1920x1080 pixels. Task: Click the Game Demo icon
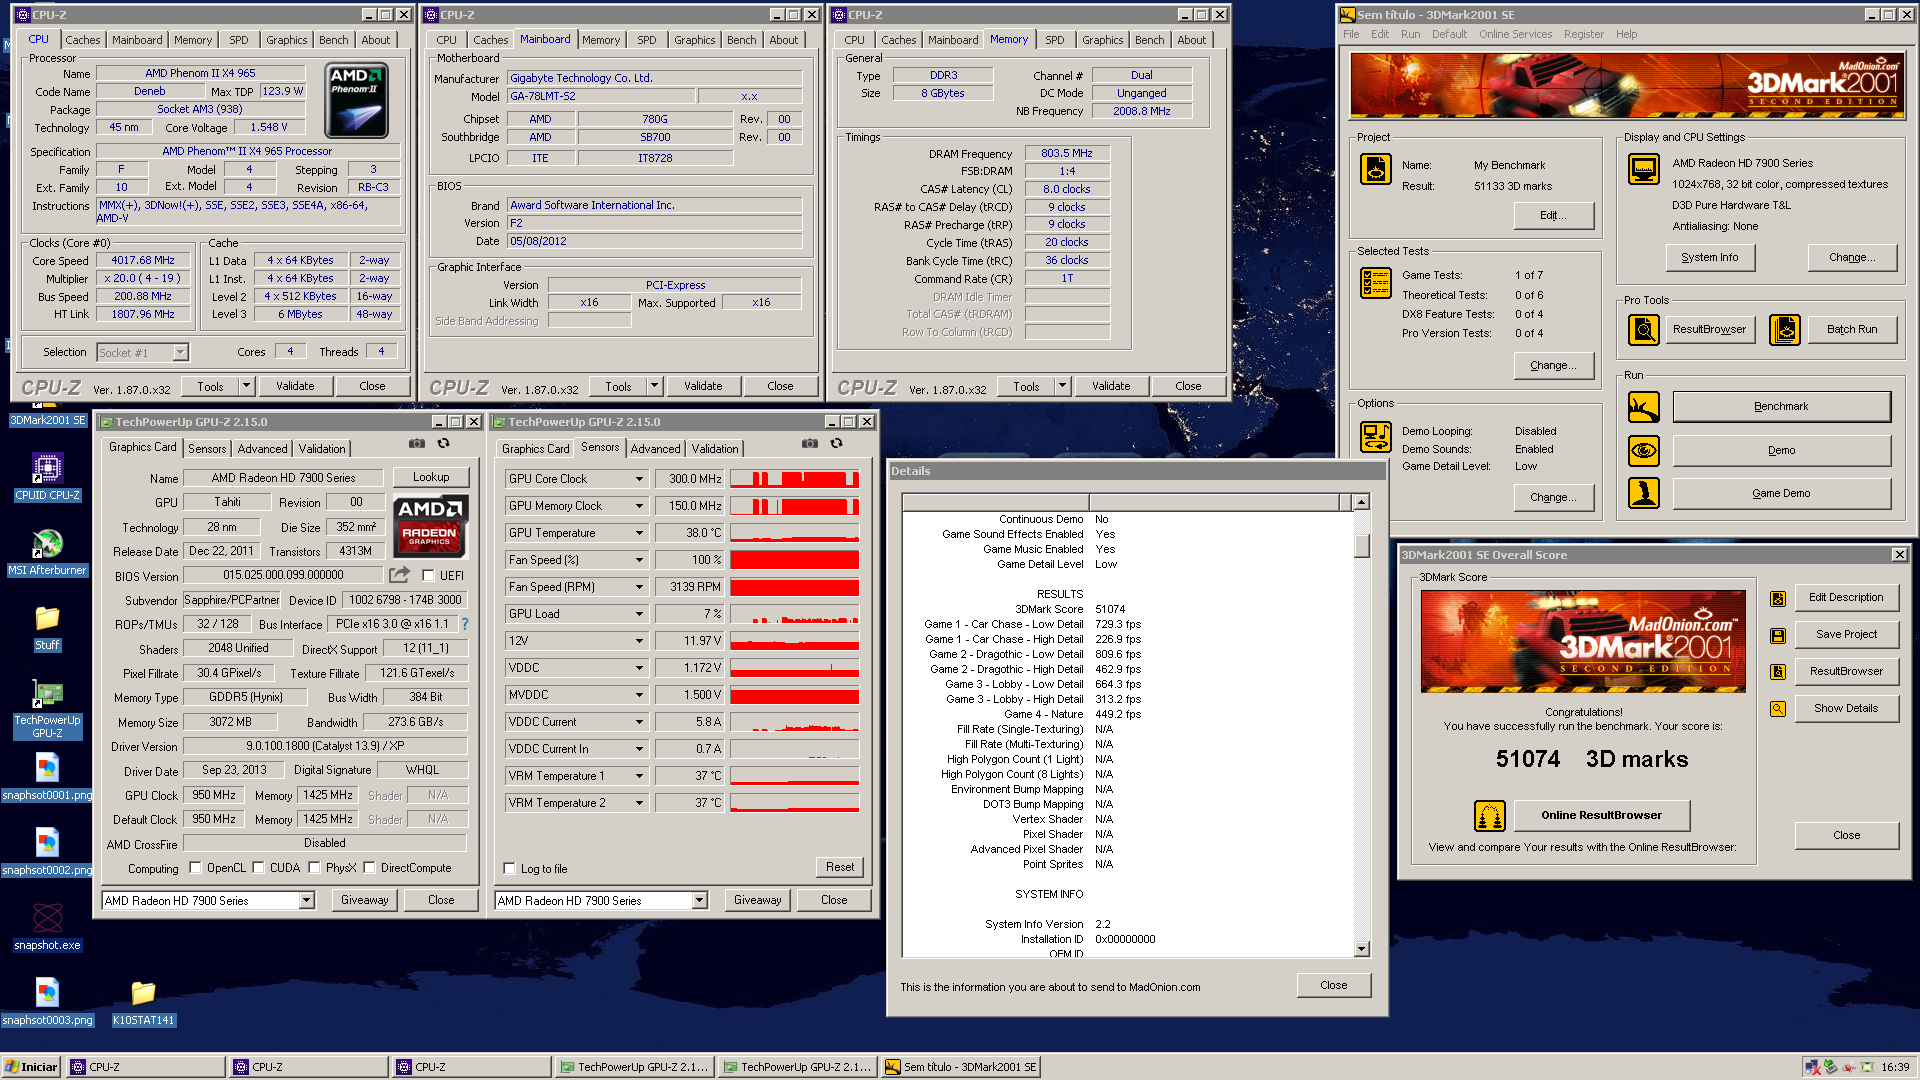1643,493
